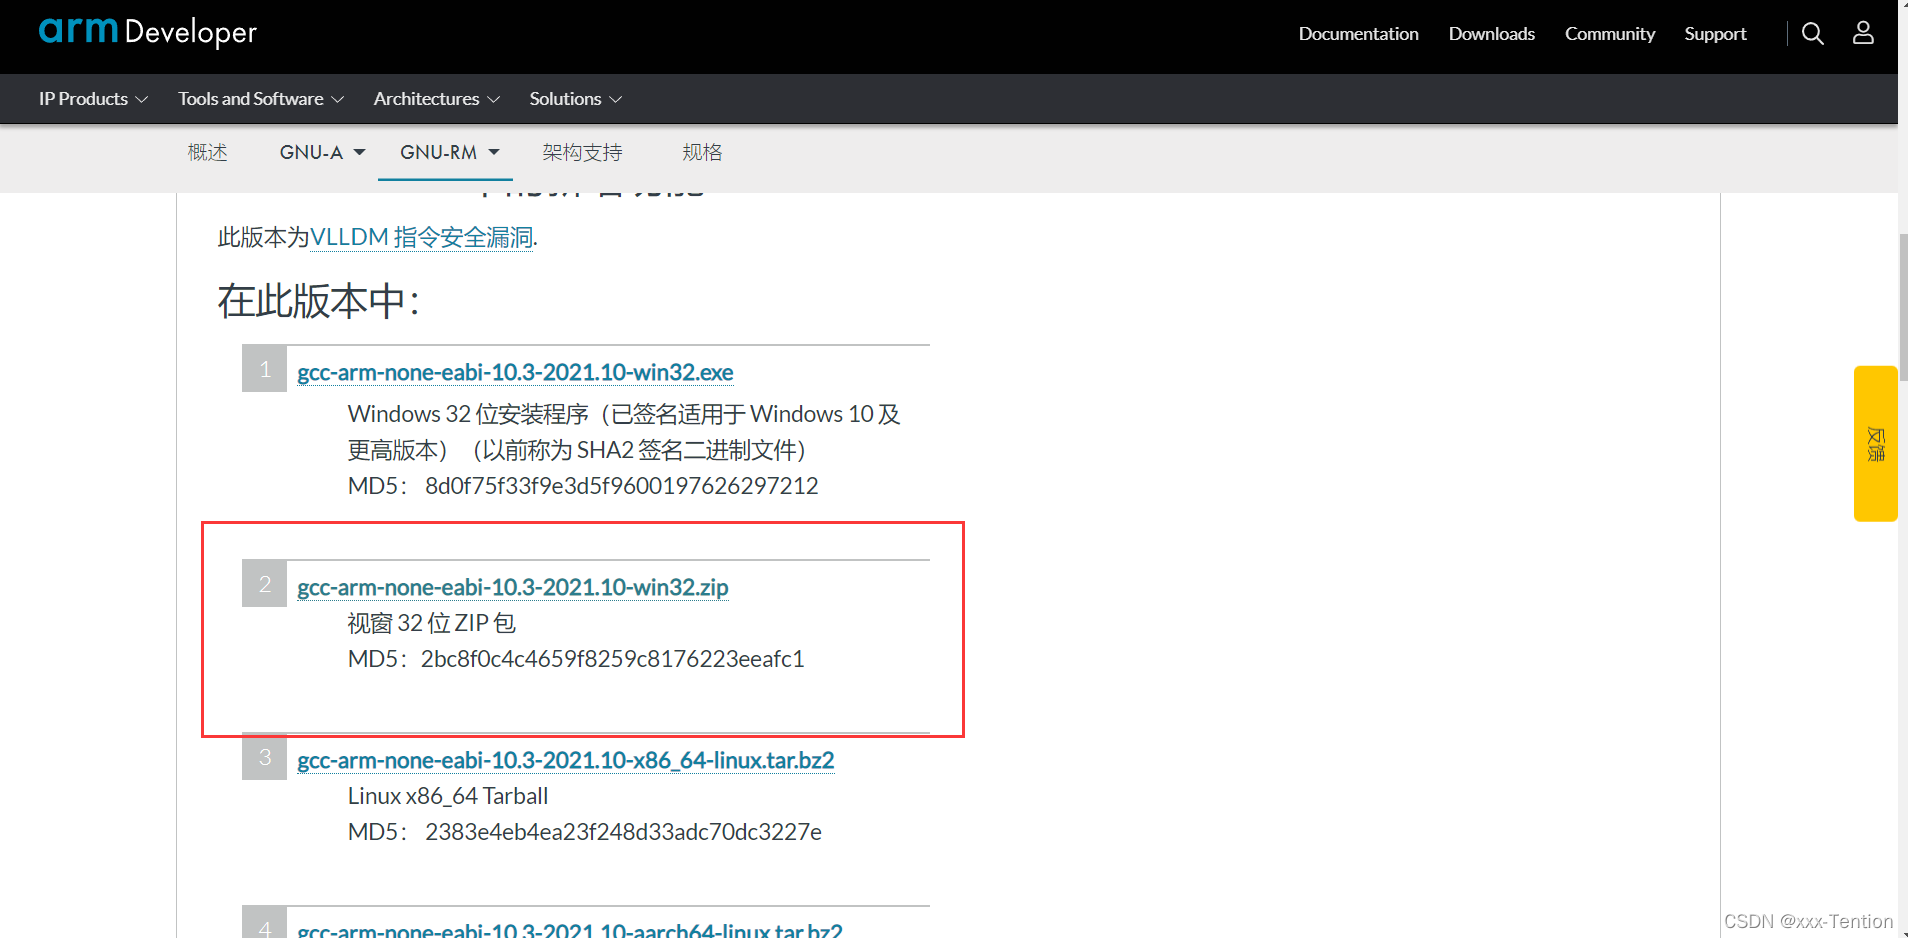Switch to the 概述 tab

click(x=208, y=152)
